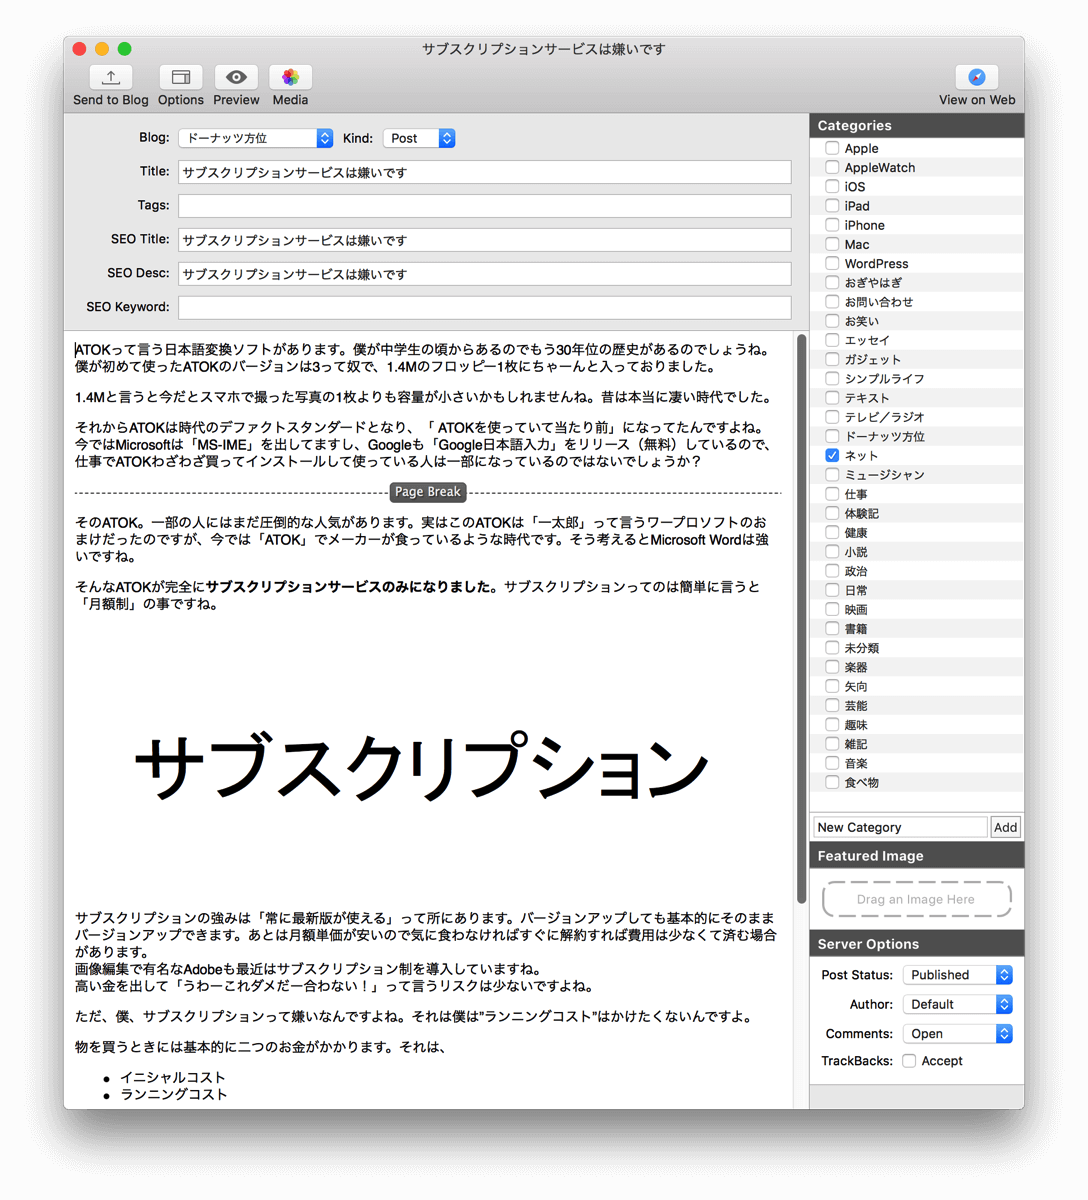Check the 健康 category
Screen dimensions: 1088x1200
(x=832, y=532)
